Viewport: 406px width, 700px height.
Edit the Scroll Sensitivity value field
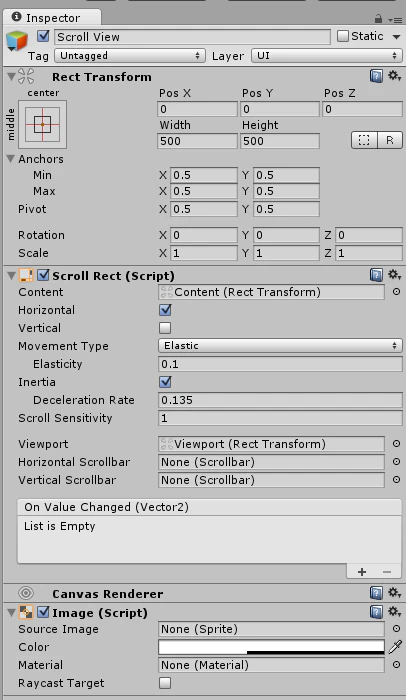[280, 418]
